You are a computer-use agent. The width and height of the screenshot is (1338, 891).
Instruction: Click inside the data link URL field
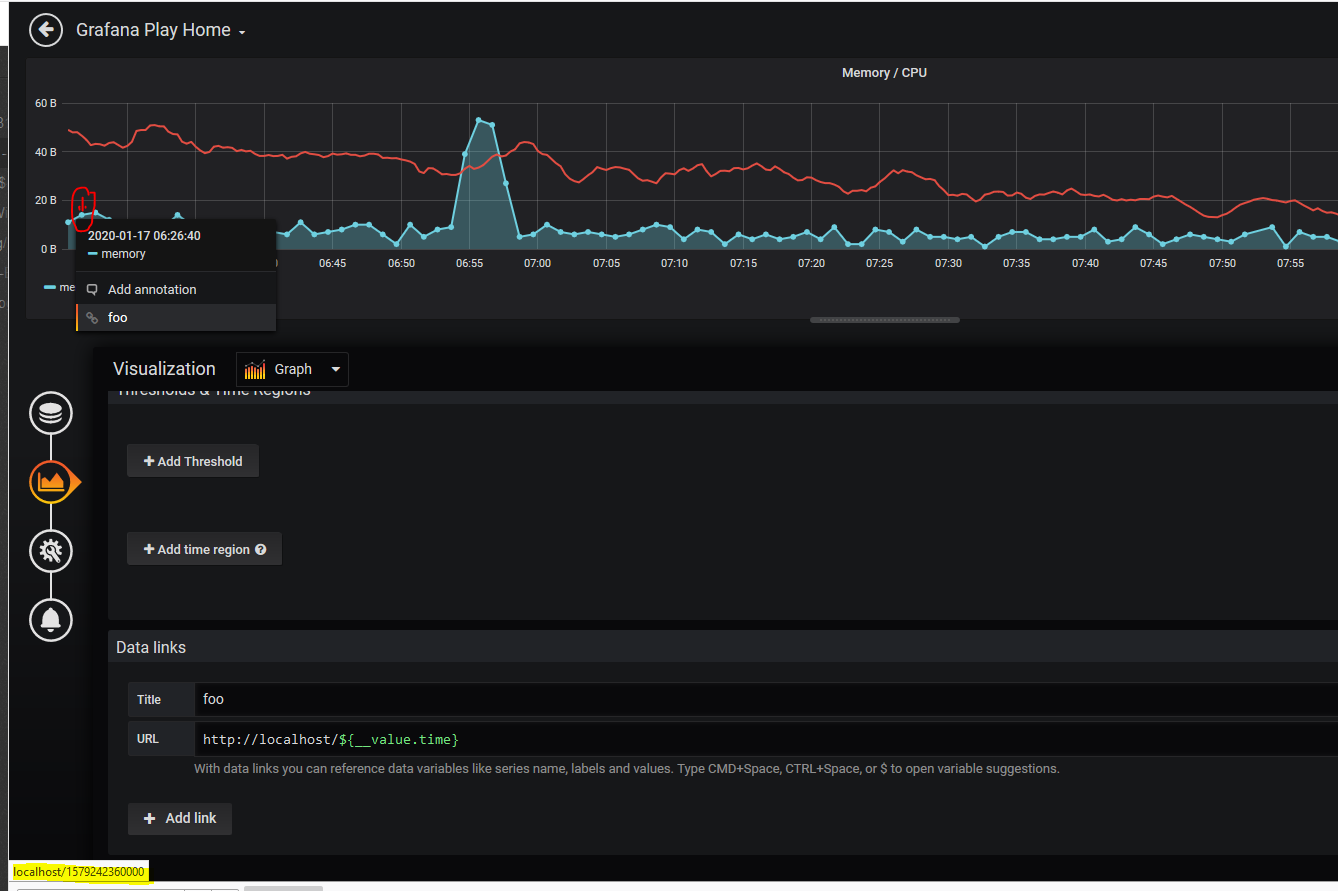tap(400, 738)
